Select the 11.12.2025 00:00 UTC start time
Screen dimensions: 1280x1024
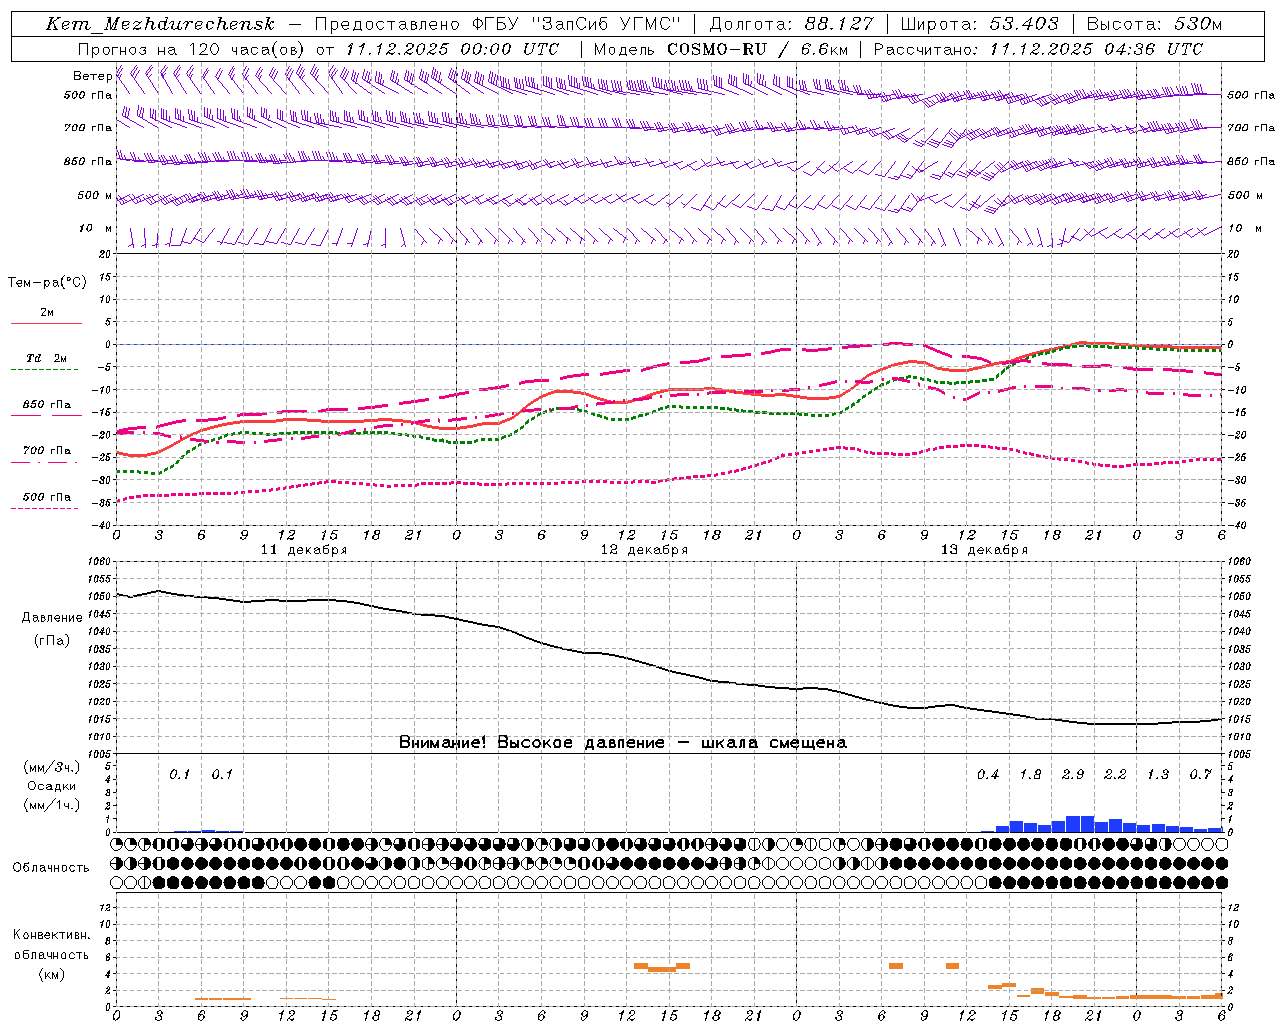[x=452, y=49]
